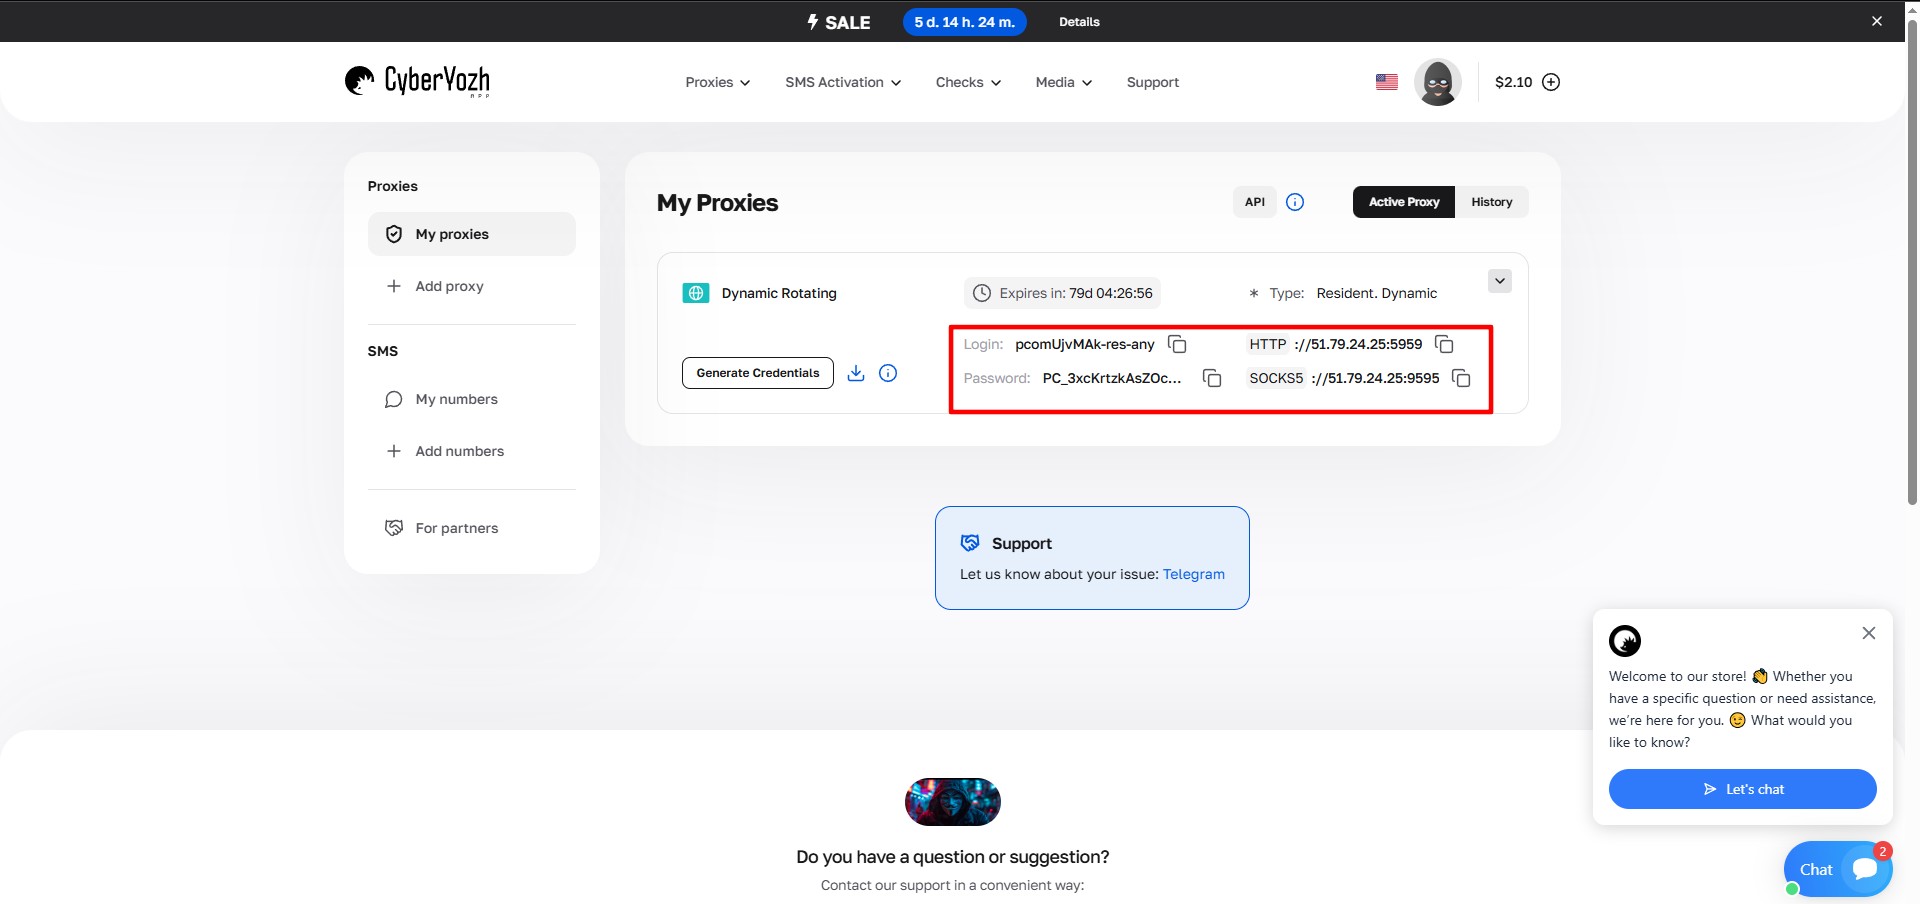Viewport: 1920px width, 904px height.
Task: Switch to the Active Proxy view
Action: coord(1404,202)
